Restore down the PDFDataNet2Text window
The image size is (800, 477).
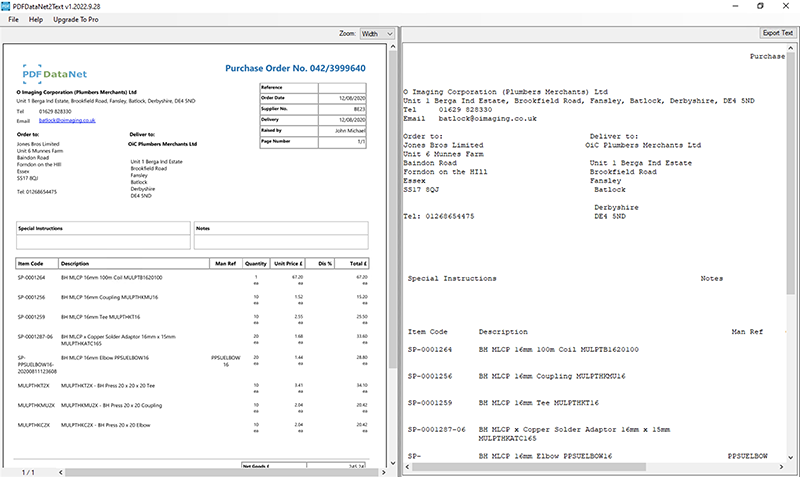pos(760,6)
